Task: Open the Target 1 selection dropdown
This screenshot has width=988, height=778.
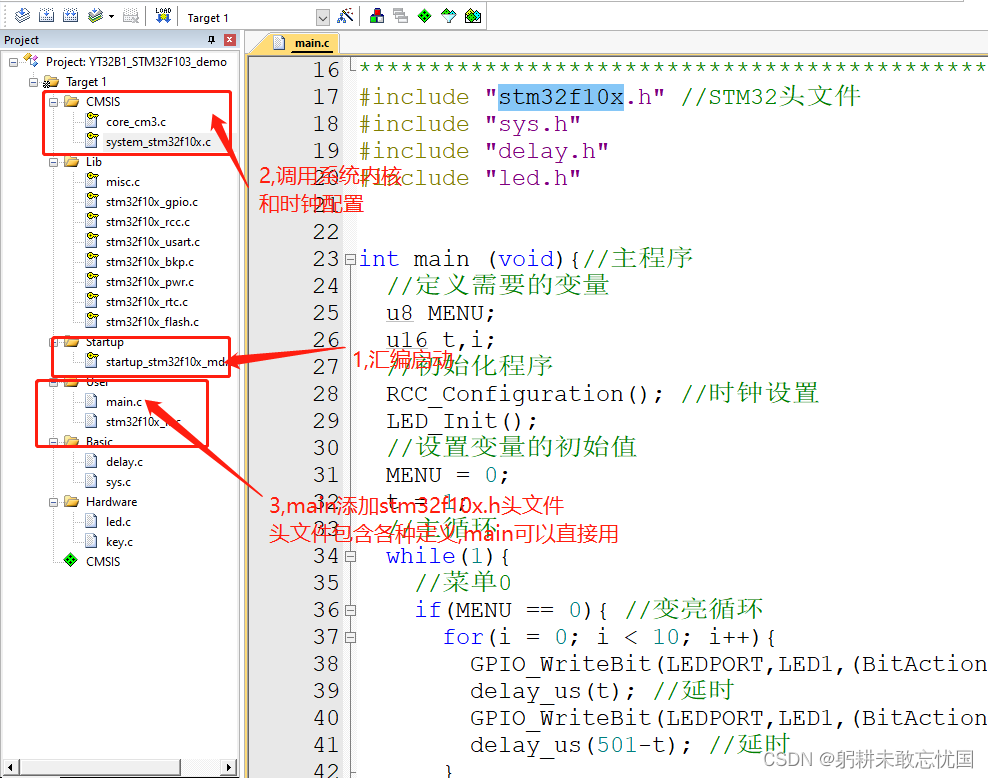Action: pos(323,16)
